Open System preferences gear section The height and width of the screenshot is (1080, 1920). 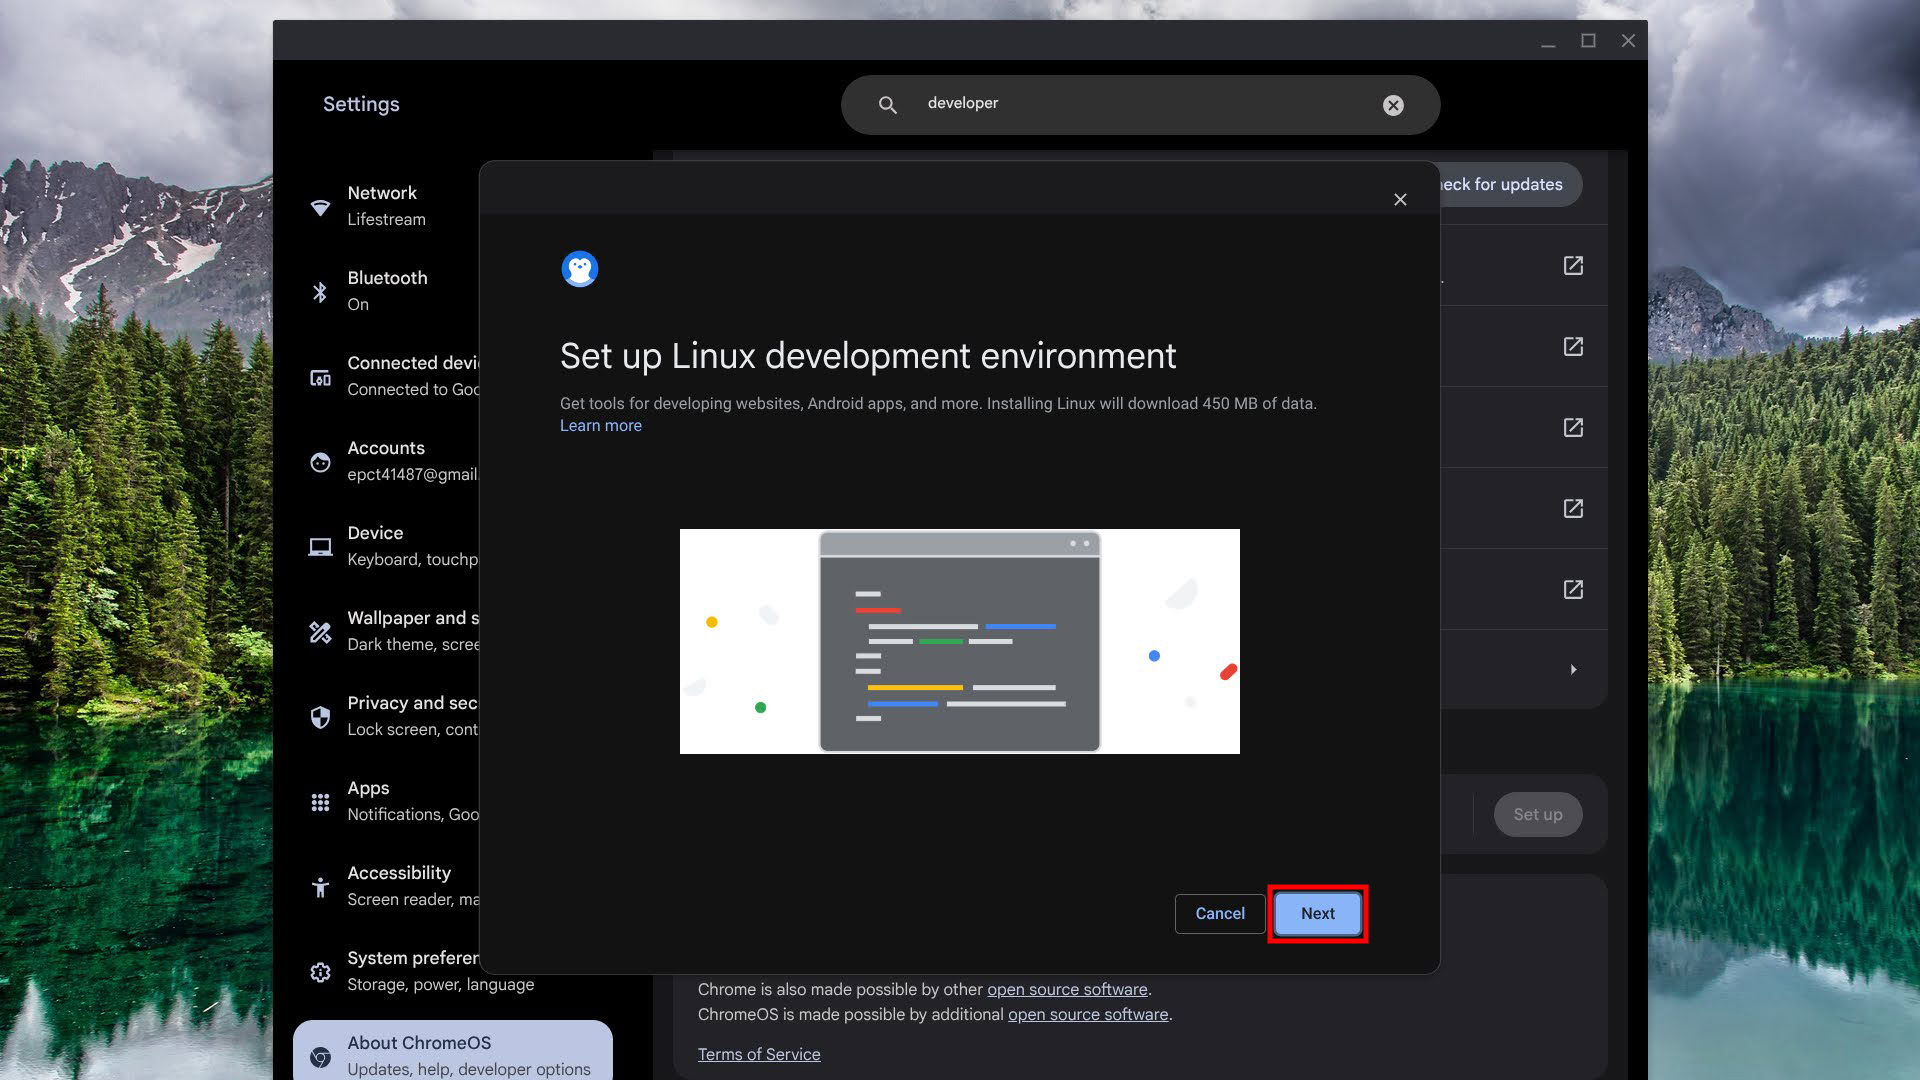(x=320, y=972)
